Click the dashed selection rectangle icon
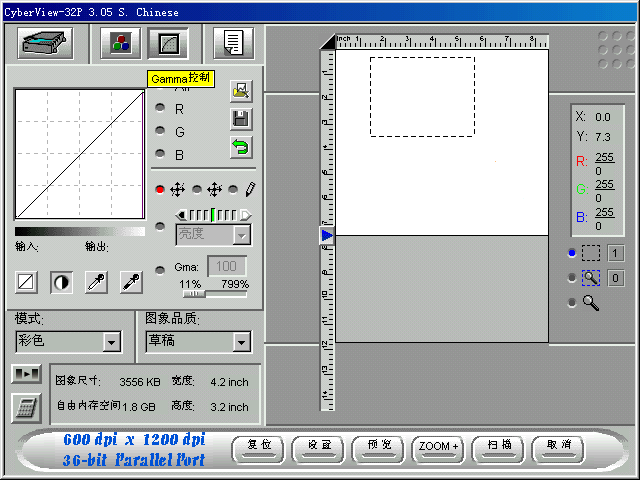The image size is (640, 480). tap(591, 253)
